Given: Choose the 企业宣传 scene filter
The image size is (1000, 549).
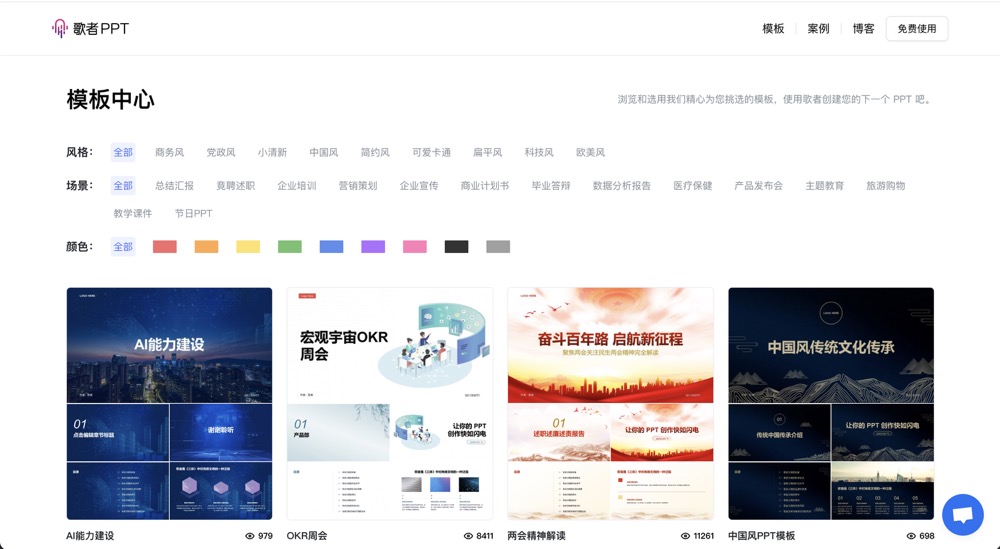Looking at the screenshot, I should point(419,186).
